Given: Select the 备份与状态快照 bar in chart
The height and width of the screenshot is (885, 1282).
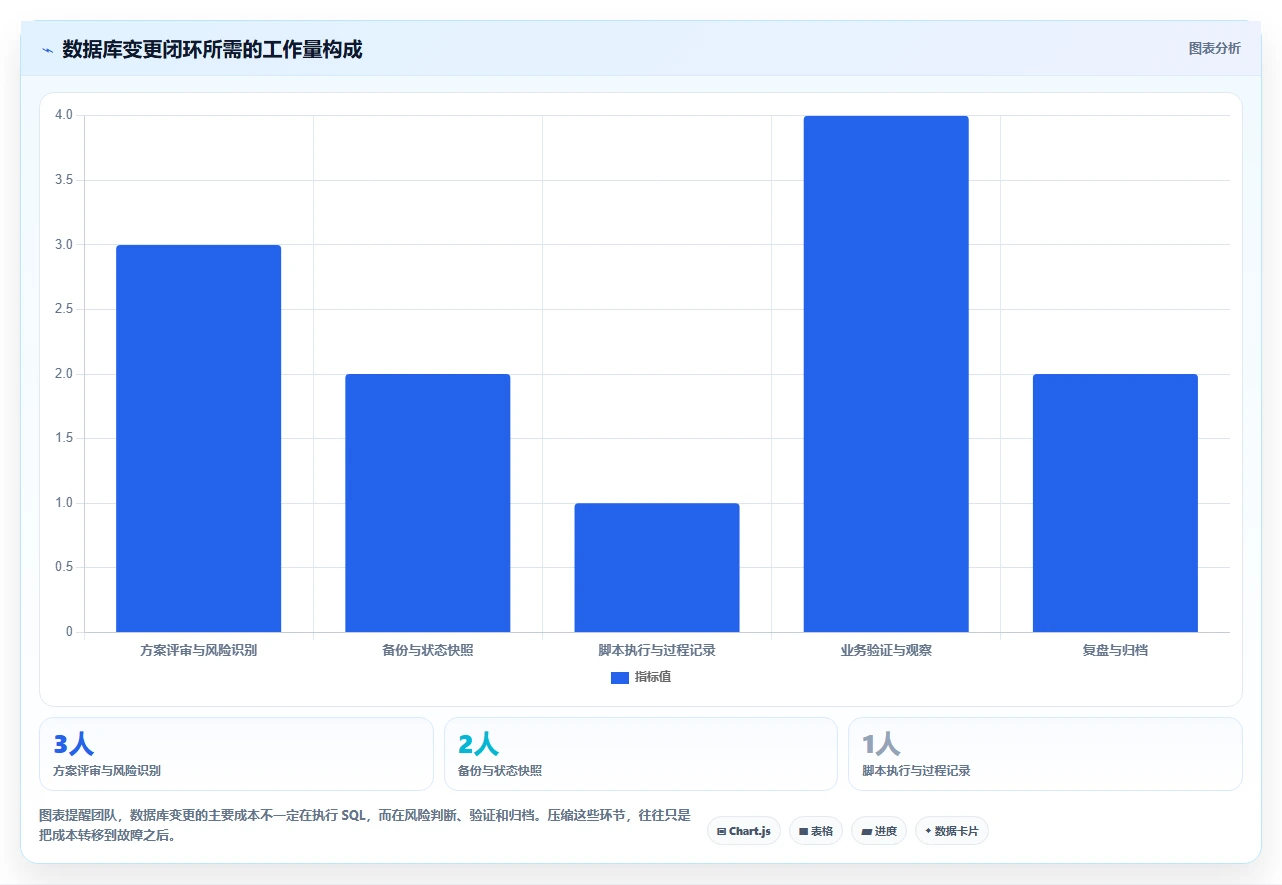Looking at the screenshot, I should coord(427,503).
